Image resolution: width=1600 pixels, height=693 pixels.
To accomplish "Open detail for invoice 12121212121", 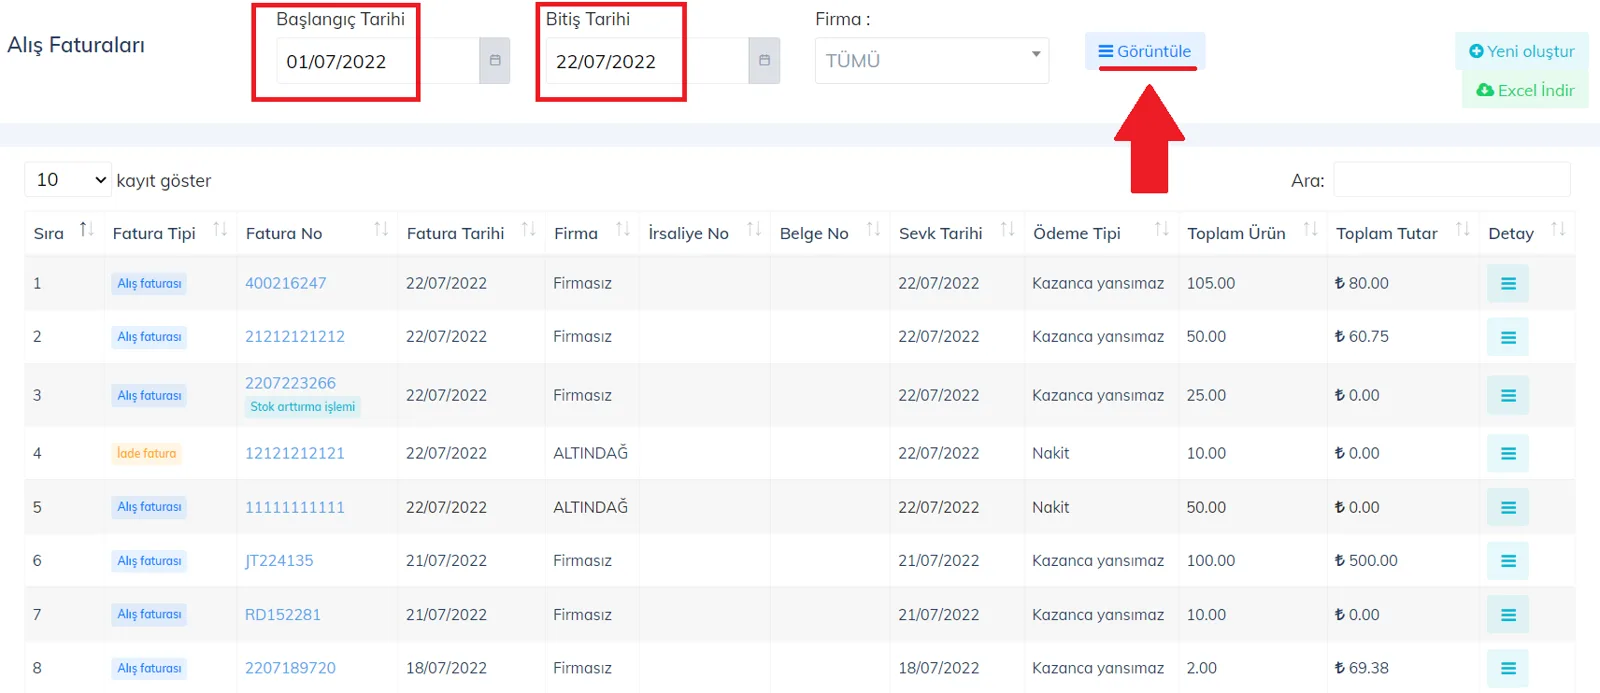I will 1508,454.
